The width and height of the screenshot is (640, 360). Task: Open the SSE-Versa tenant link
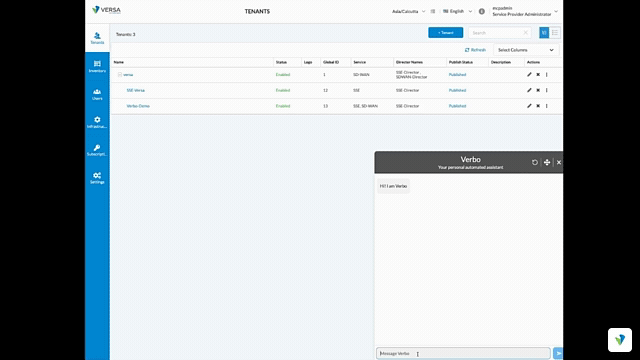[x=136, y=90]
